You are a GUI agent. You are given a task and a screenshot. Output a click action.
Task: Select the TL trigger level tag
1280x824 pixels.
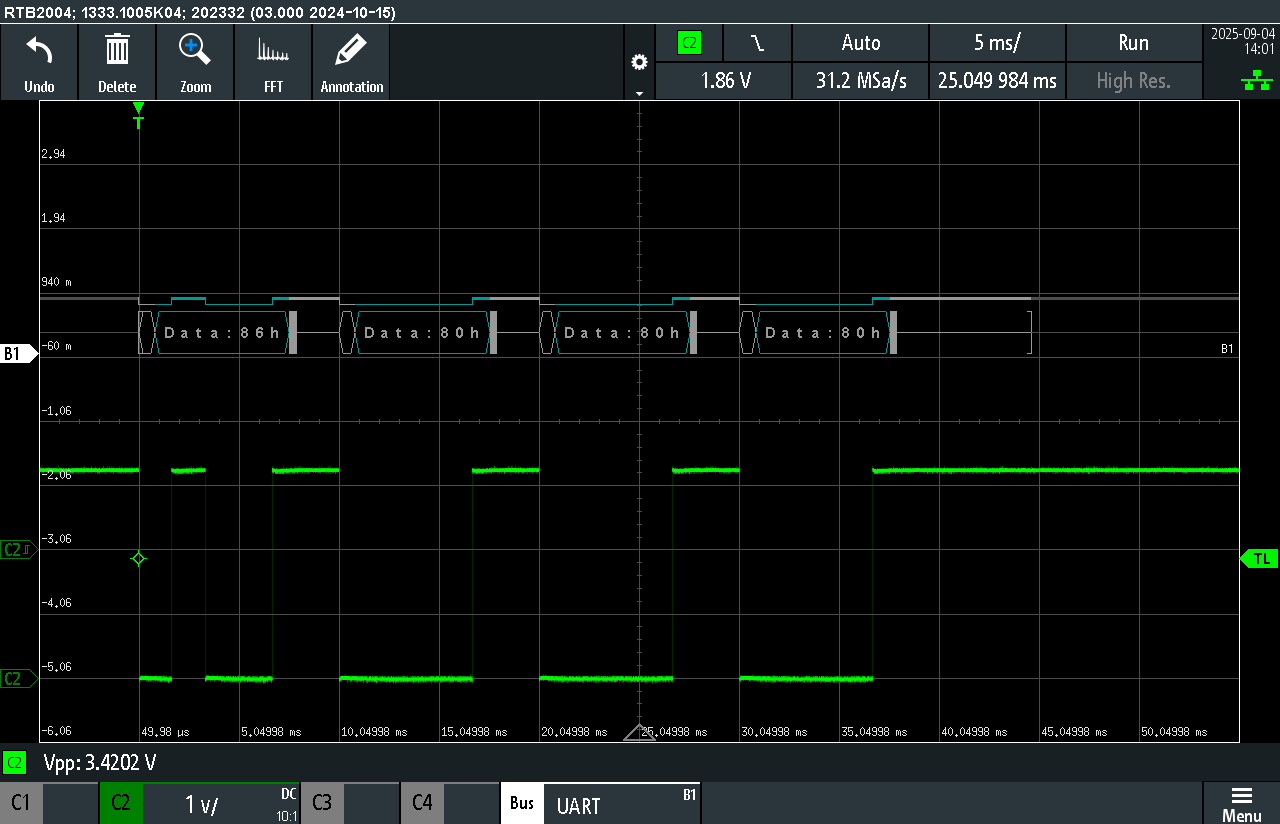(x=1259, y=558)
